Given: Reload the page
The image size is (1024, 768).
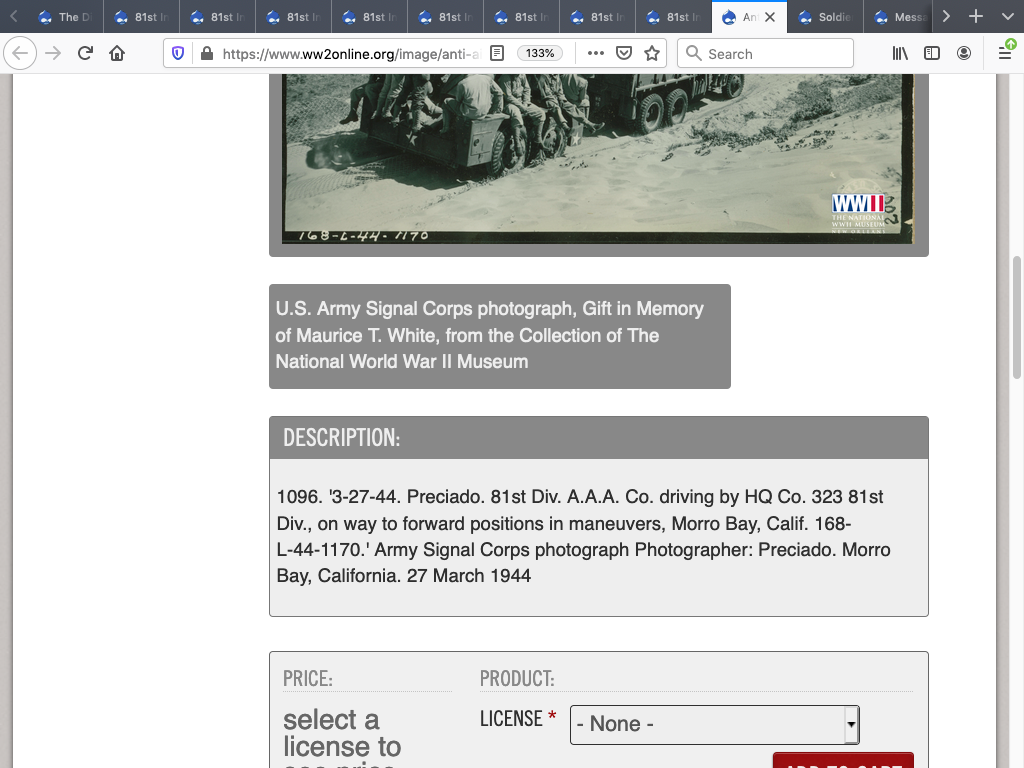Looking at the screenshot, I should pos(85,54).
